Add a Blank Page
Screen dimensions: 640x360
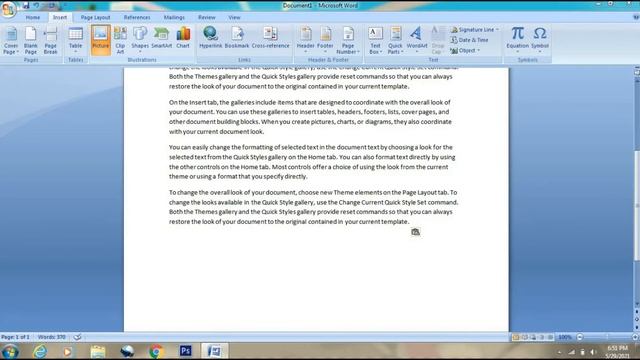click(31, 40)
